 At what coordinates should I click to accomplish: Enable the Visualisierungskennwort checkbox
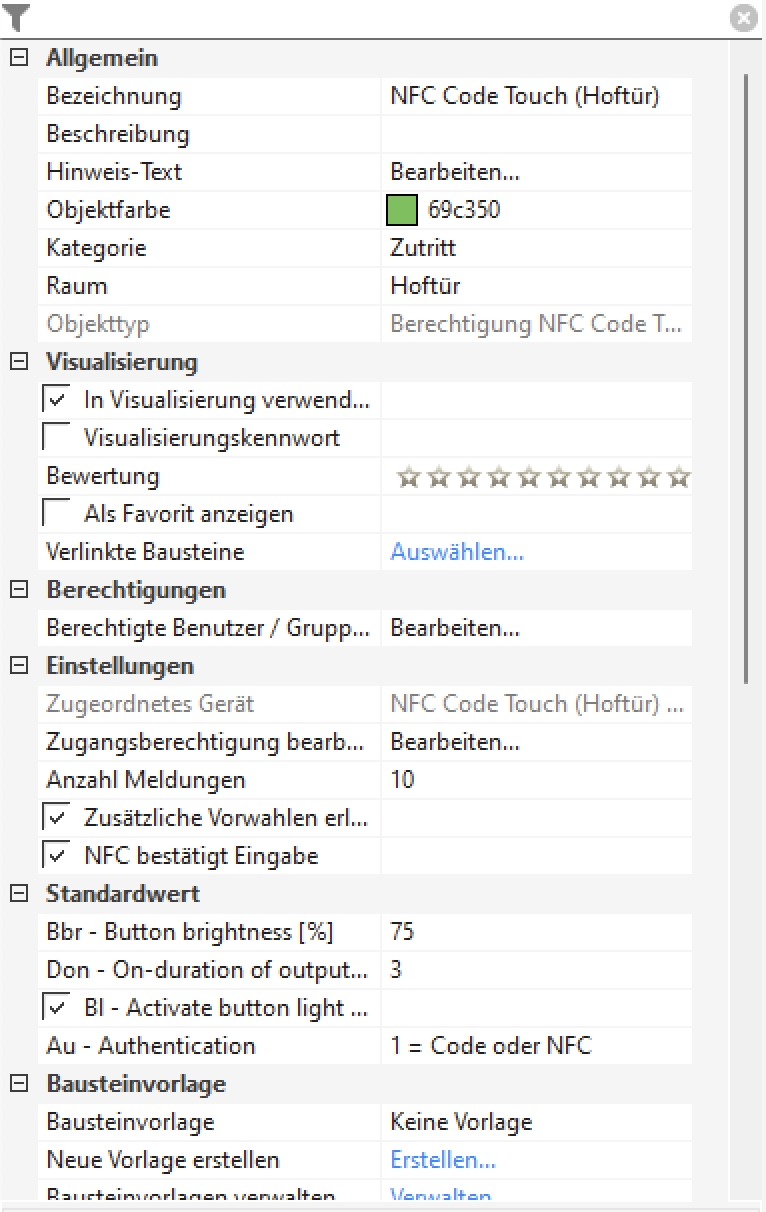pos(57,438)
